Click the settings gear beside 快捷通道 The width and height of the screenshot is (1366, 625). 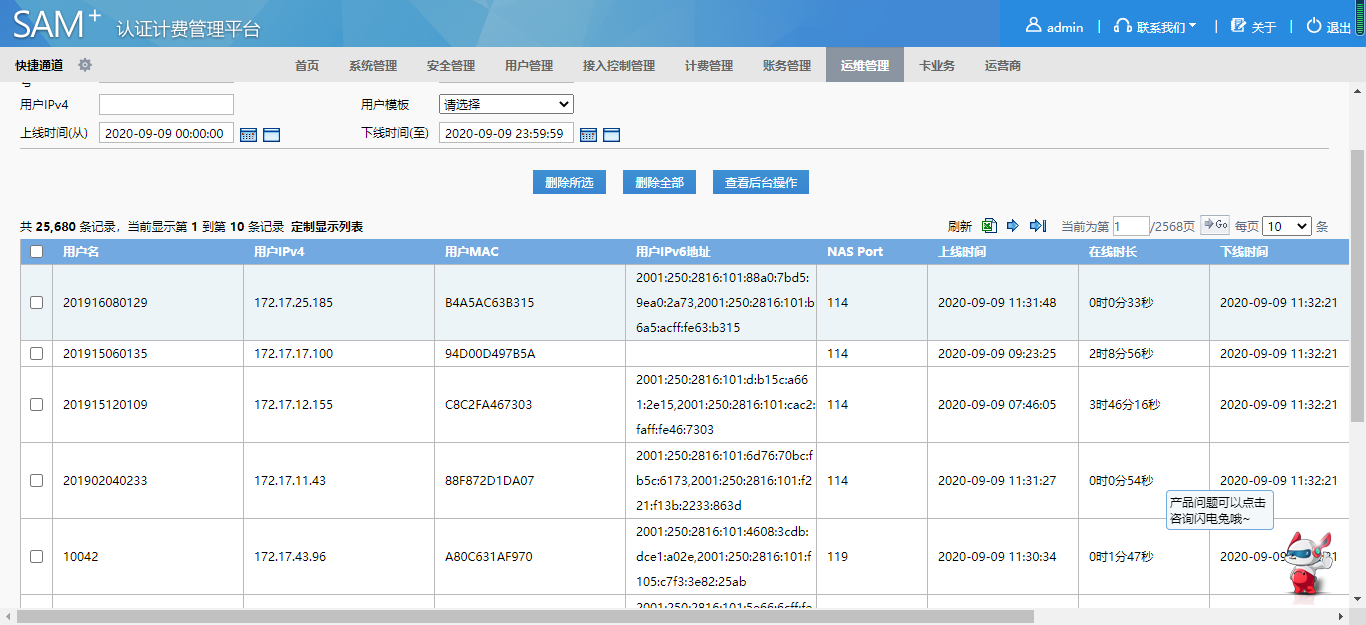(x=85, y=65)
